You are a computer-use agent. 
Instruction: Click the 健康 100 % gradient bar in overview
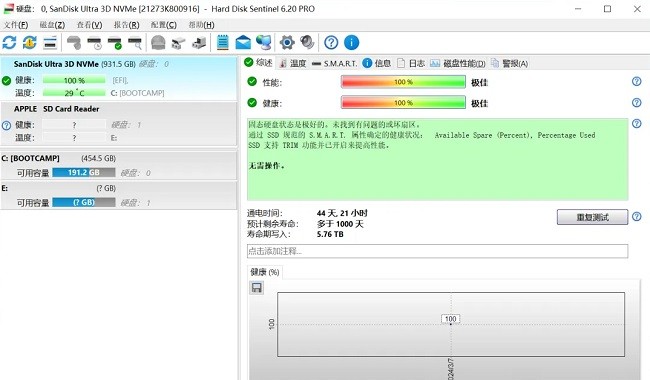click(x=403, y=102)
